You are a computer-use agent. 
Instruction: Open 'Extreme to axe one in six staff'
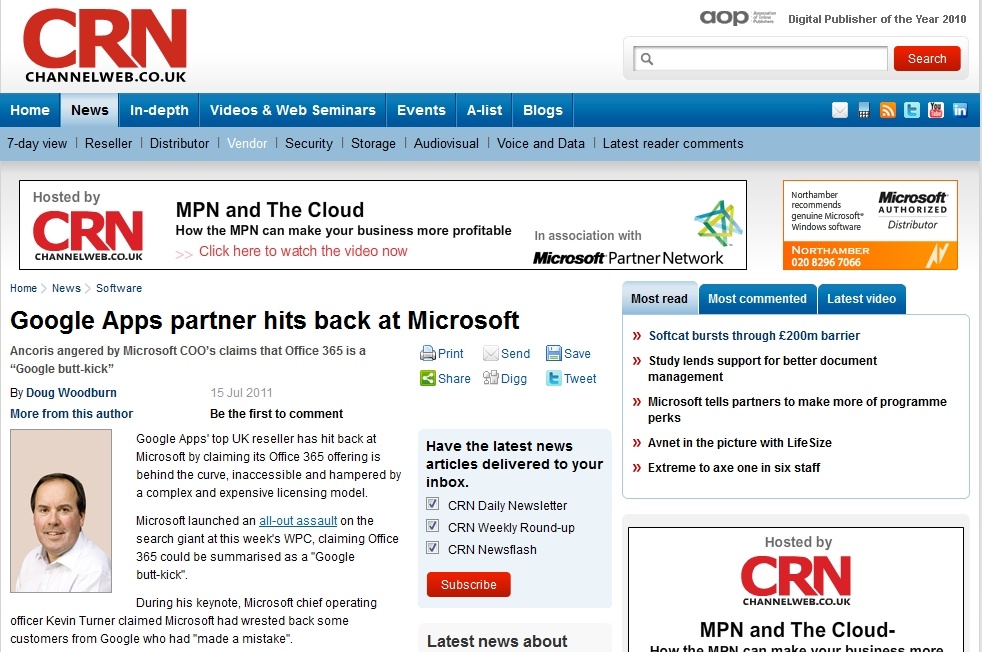[x=734, y=468]
